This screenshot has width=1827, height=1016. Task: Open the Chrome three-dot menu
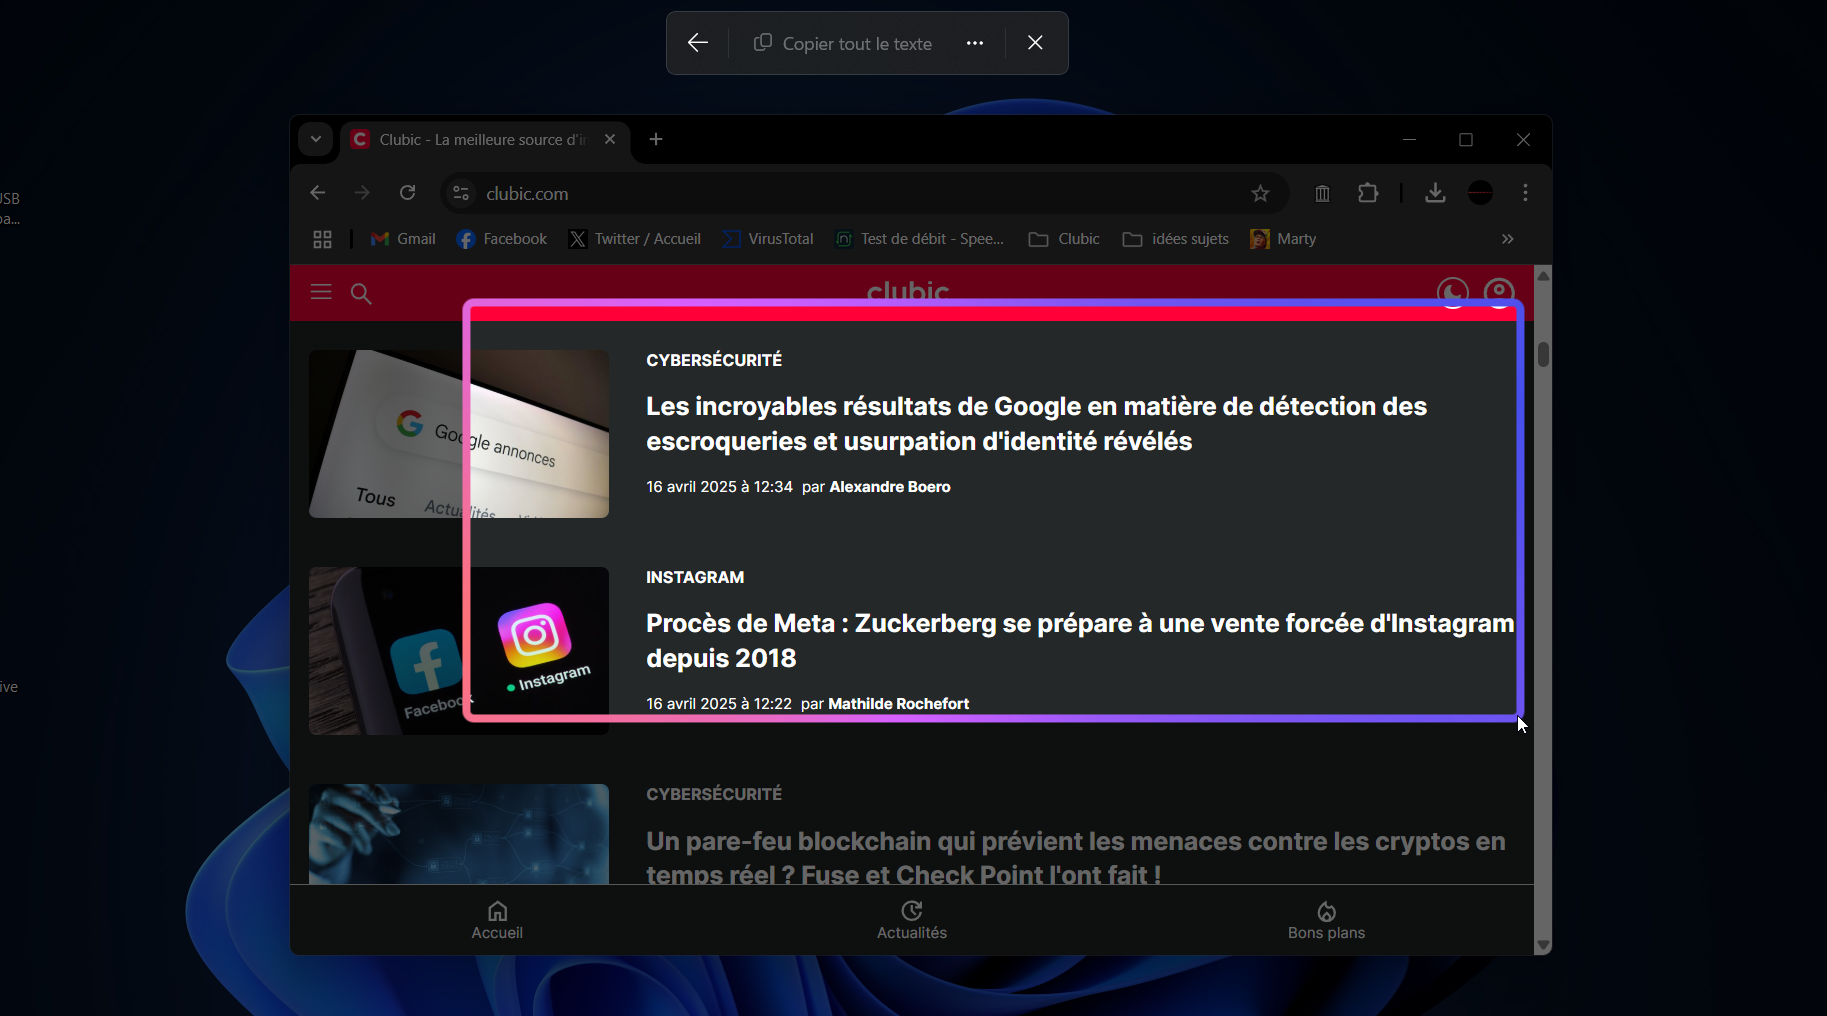1525,193
